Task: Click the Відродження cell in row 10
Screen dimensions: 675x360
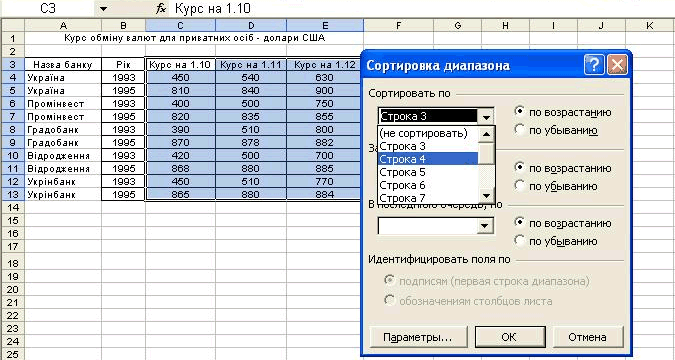Action: [x=63, y=155]
